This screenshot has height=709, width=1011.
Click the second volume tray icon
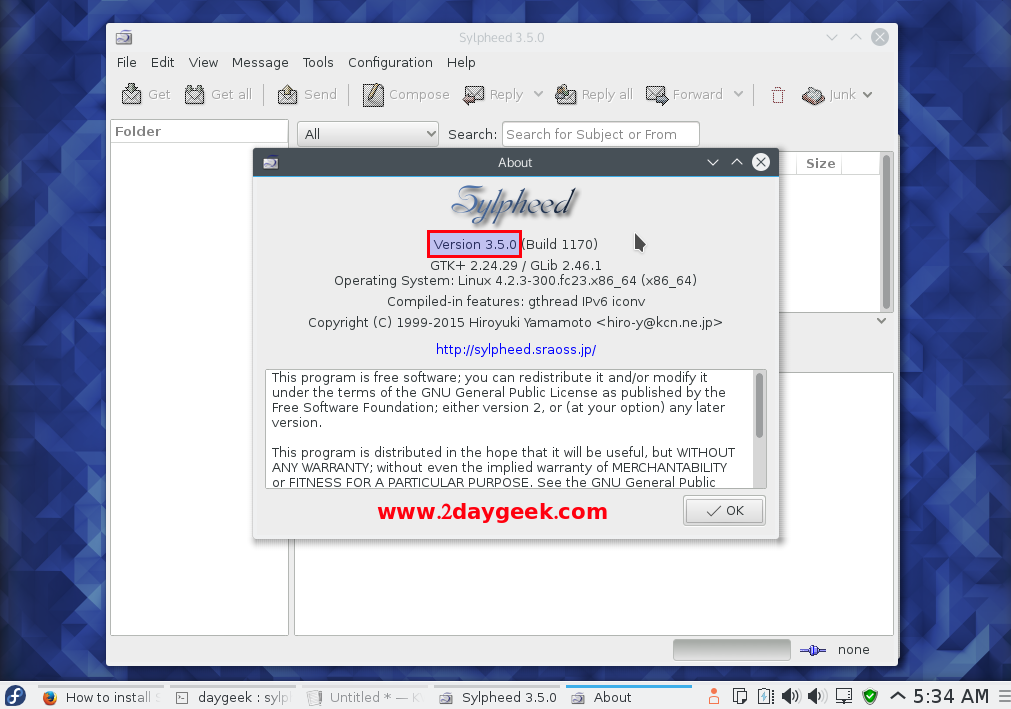click(817, 696)
